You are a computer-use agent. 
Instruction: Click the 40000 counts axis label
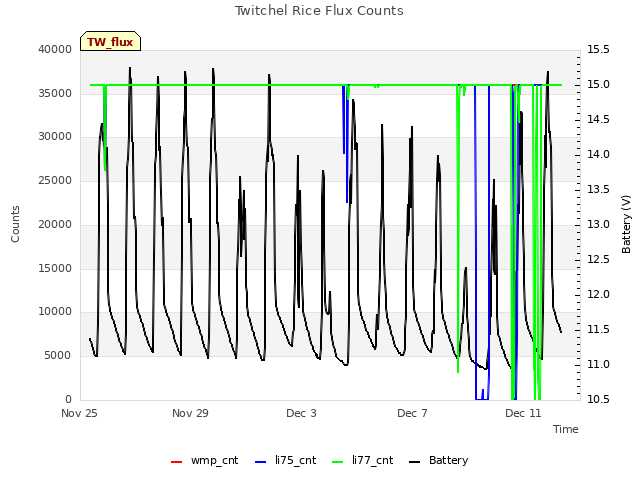[55, 49]
